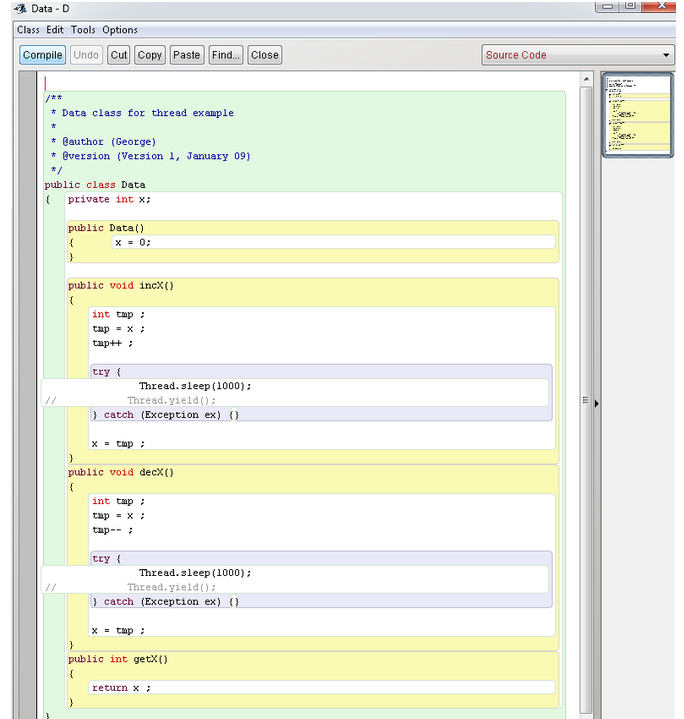Screen dimensions: 684x719
Task: Open the Options menu
Action: tap(120, 30)
